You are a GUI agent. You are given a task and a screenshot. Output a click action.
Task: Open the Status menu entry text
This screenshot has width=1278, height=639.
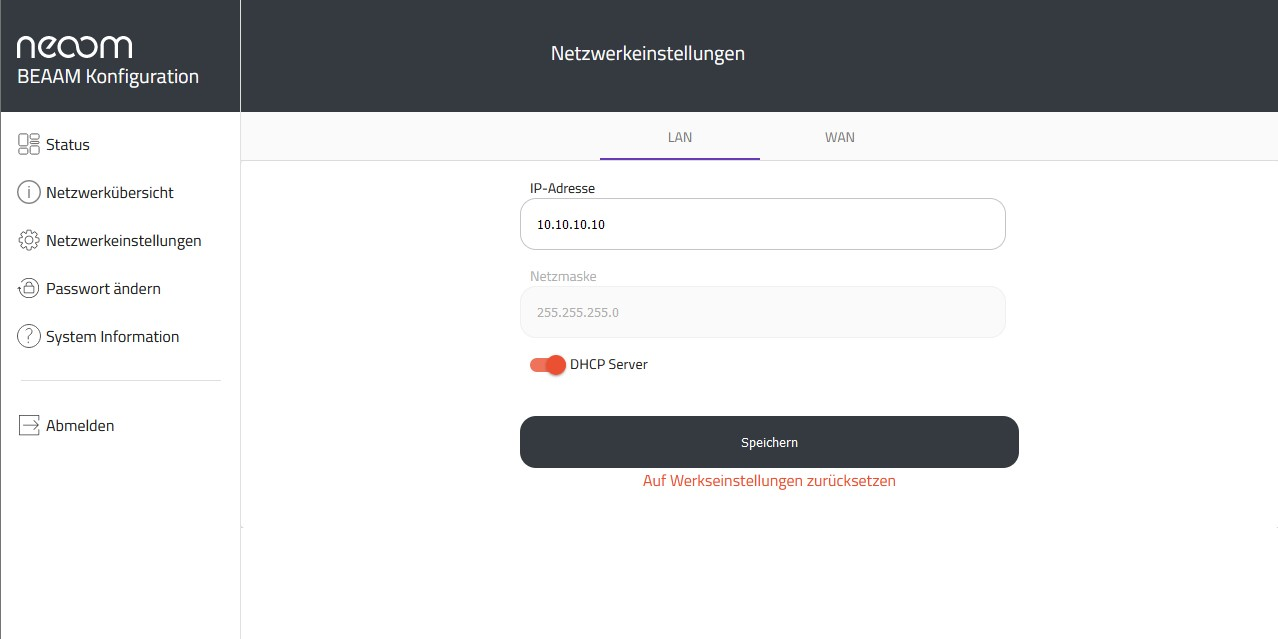point(68,145)
